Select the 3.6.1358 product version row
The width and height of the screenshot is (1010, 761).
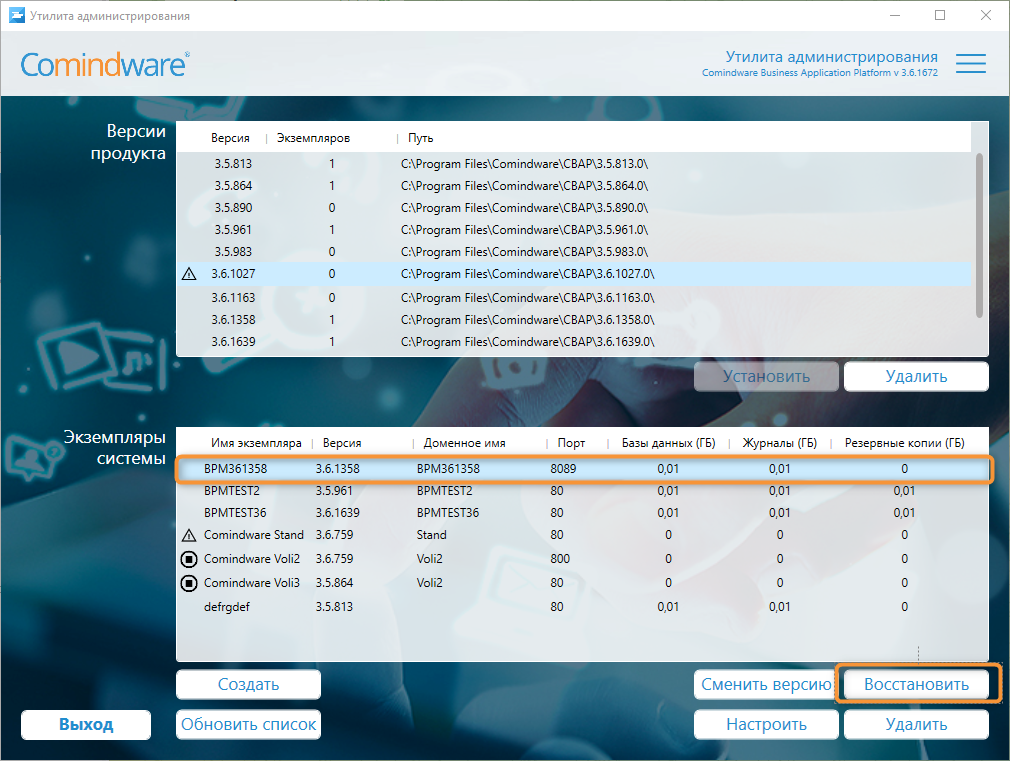(x=573, y=320)
